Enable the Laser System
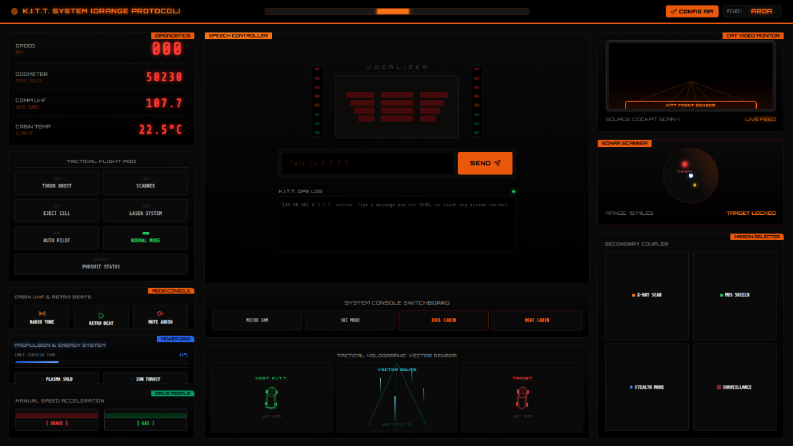Screen dimensions: 793x446 coord(145,210)
